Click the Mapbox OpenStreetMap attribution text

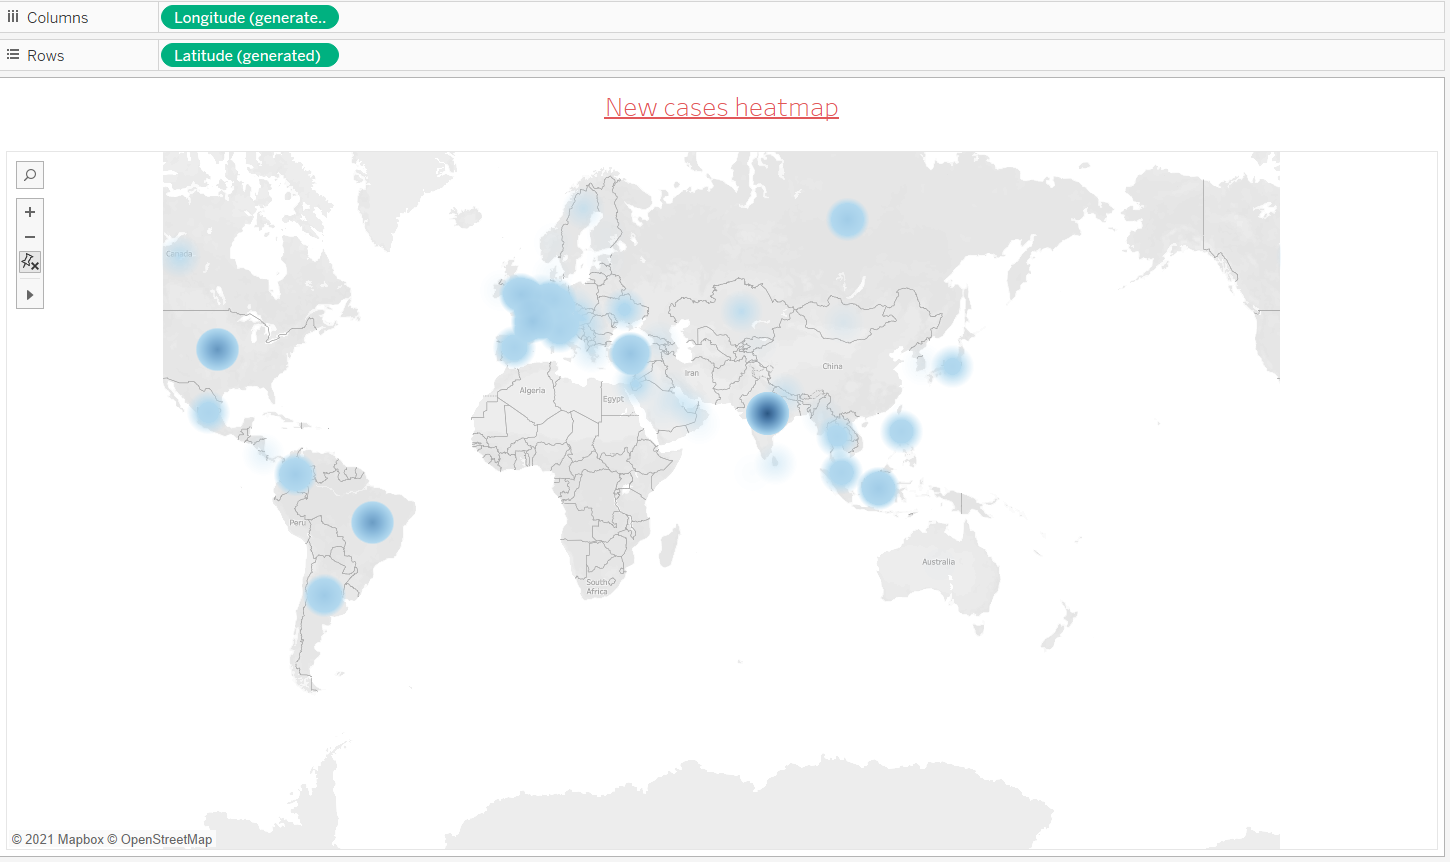click(x=112, y=839)
